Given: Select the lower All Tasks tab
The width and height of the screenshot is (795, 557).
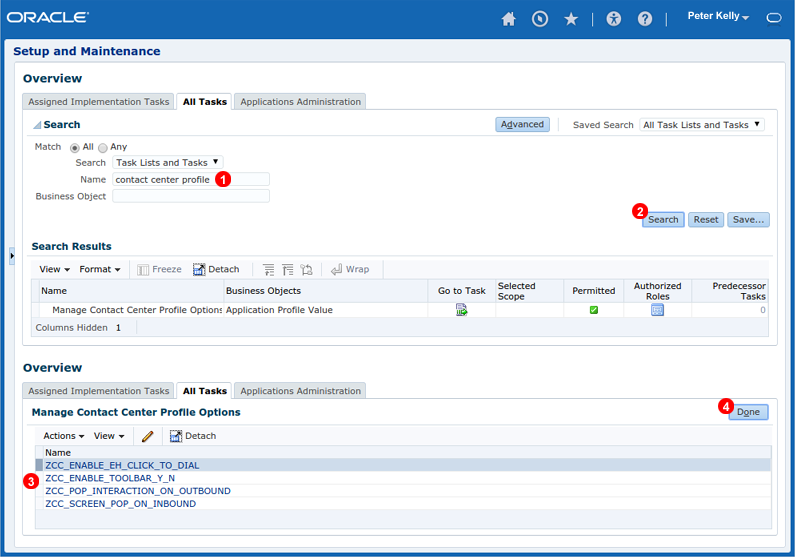Looking at the screenshot, I should (205, 391).
